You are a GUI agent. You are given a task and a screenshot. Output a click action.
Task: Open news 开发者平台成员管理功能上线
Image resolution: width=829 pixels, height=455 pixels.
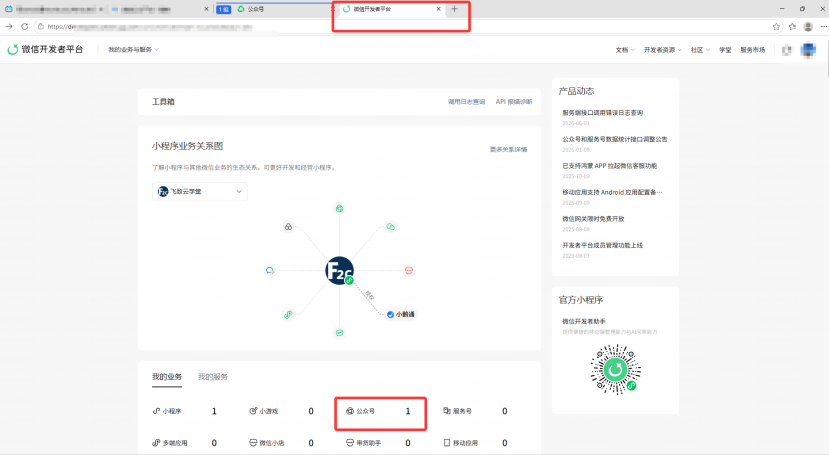(603, 245)
